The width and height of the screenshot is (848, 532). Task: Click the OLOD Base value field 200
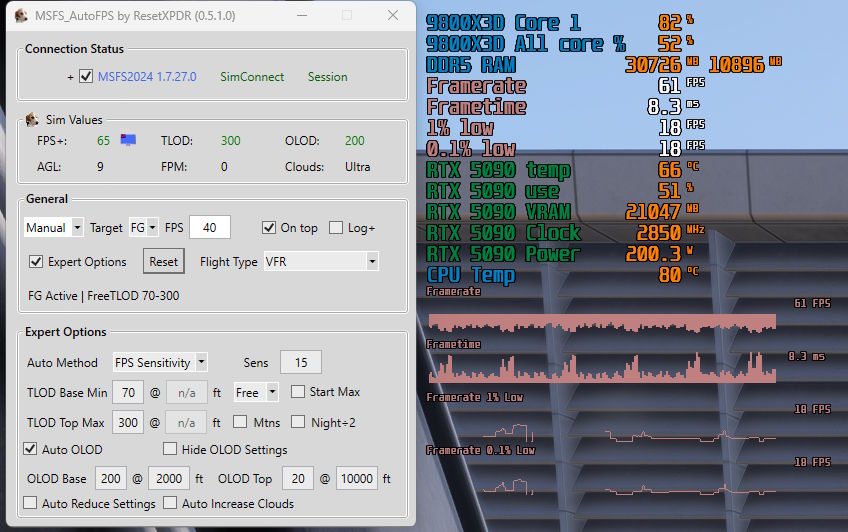tap(111, 478)
